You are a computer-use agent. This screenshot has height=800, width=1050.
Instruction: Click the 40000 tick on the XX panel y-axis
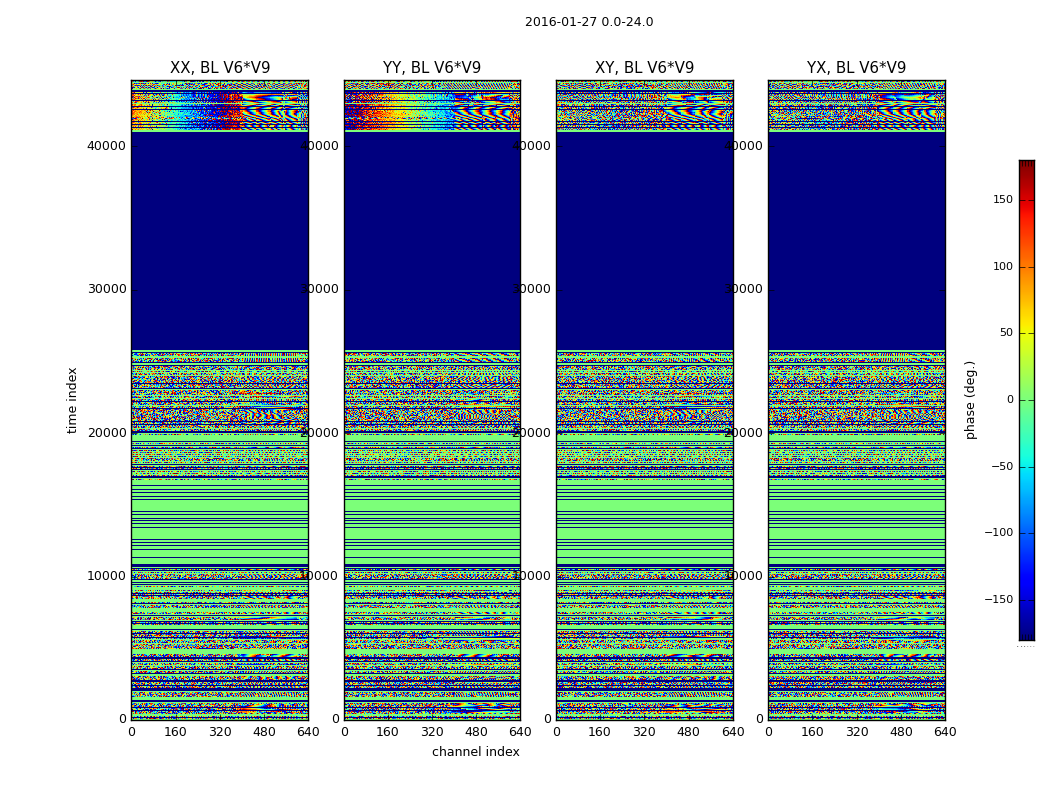point(106,146)
